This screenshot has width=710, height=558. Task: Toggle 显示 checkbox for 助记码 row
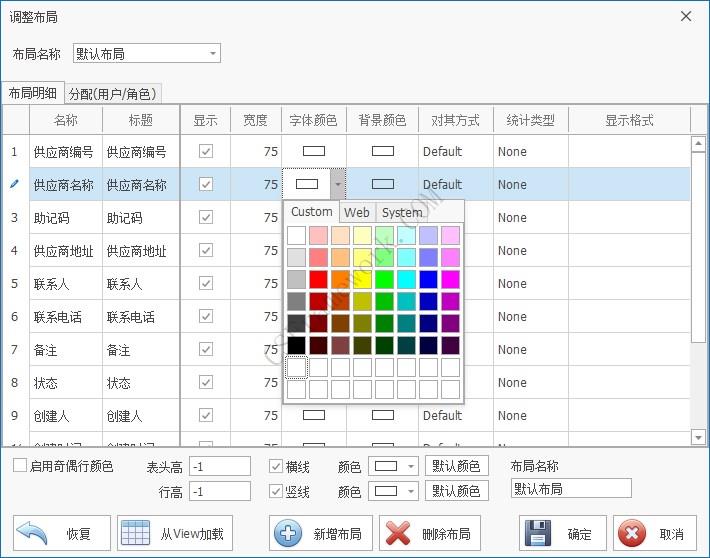[x=206, y=217]
